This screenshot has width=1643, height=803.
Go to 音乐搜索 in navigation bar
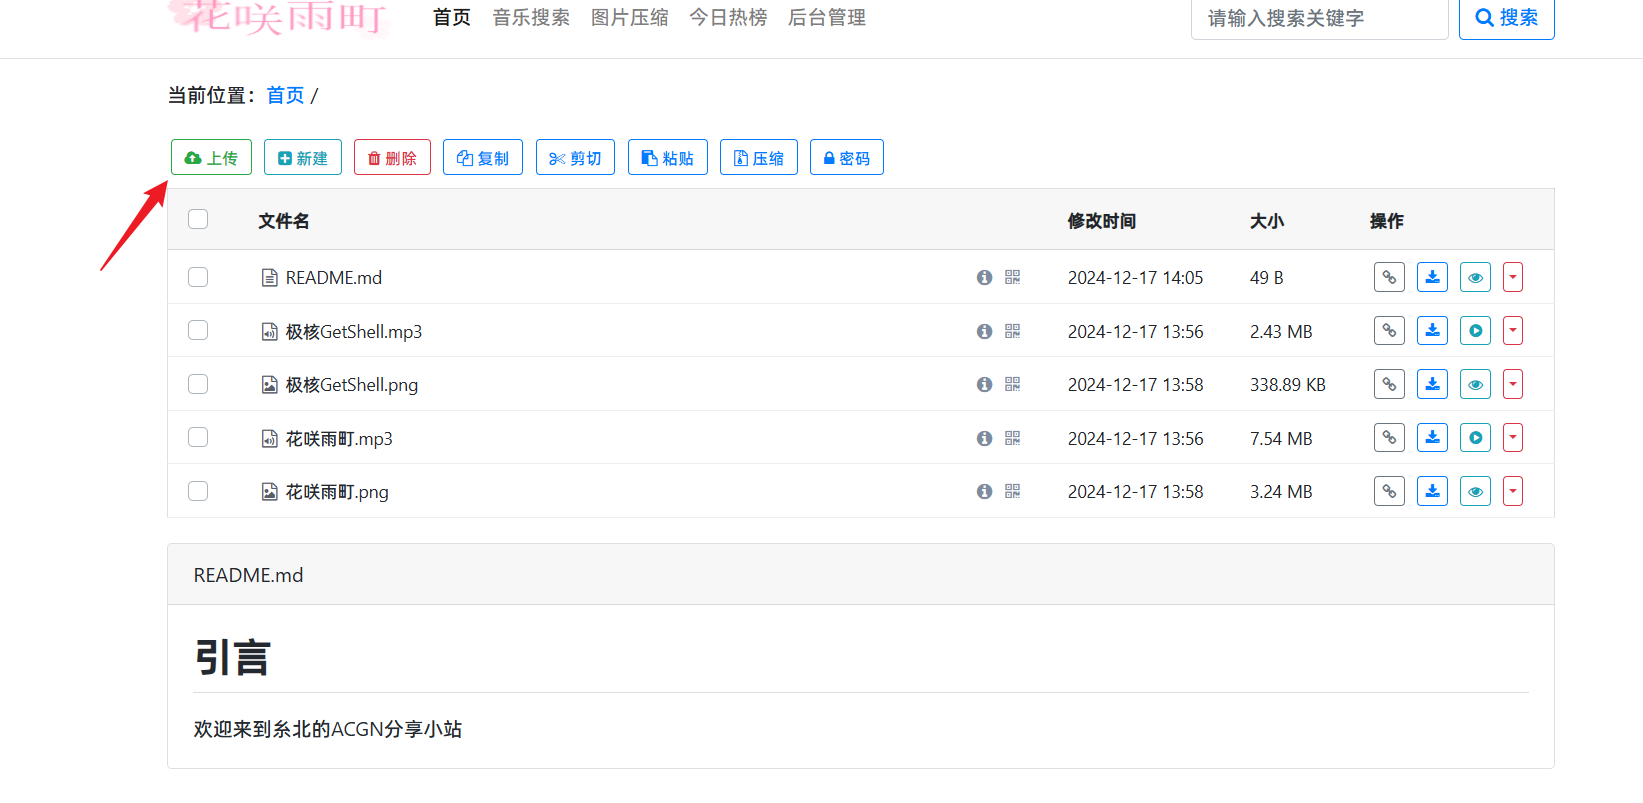(x=531, y=18)
